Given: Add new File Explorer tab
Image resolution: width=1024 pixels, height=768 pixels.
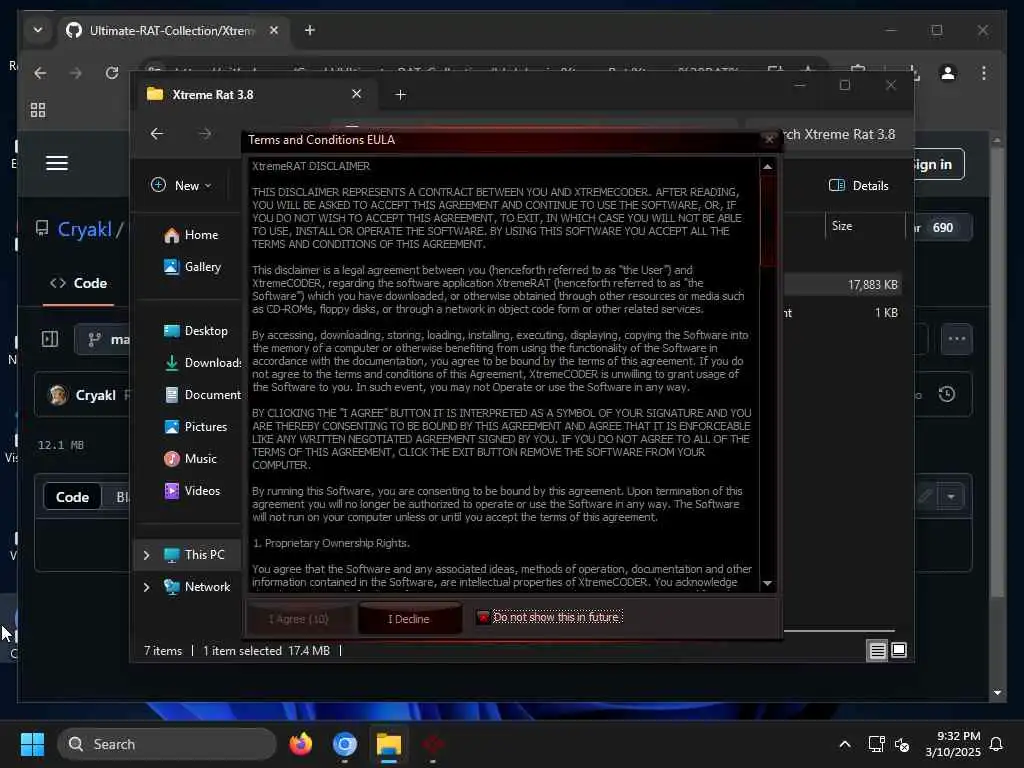Looking at the screenshot, I should coord(400,95).
